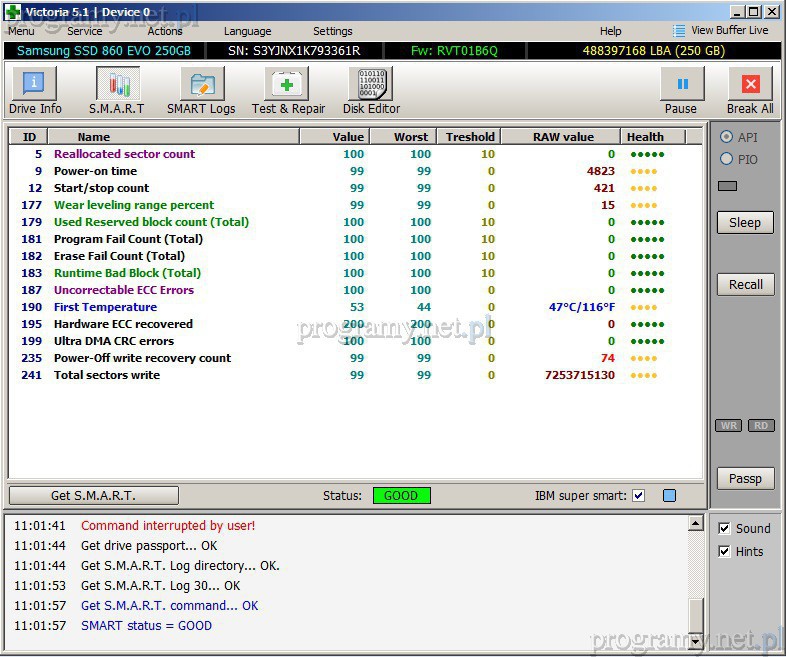The height and width of the screenshot is (657, 786).
Task: Disable the Sound checkbox
Action: pyautogui.click(x=725, y=528)
